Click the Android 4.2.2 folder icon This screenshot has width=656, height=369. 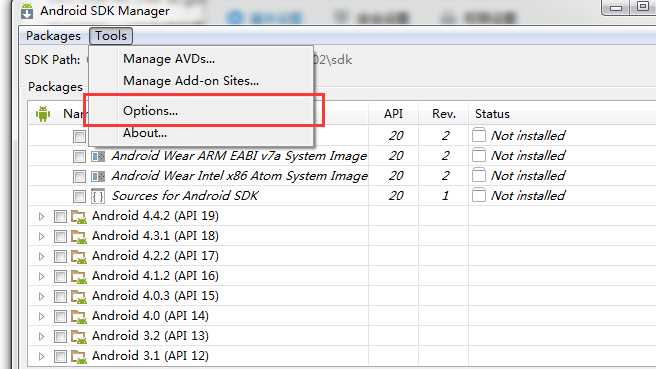click(x=79, y=256)
